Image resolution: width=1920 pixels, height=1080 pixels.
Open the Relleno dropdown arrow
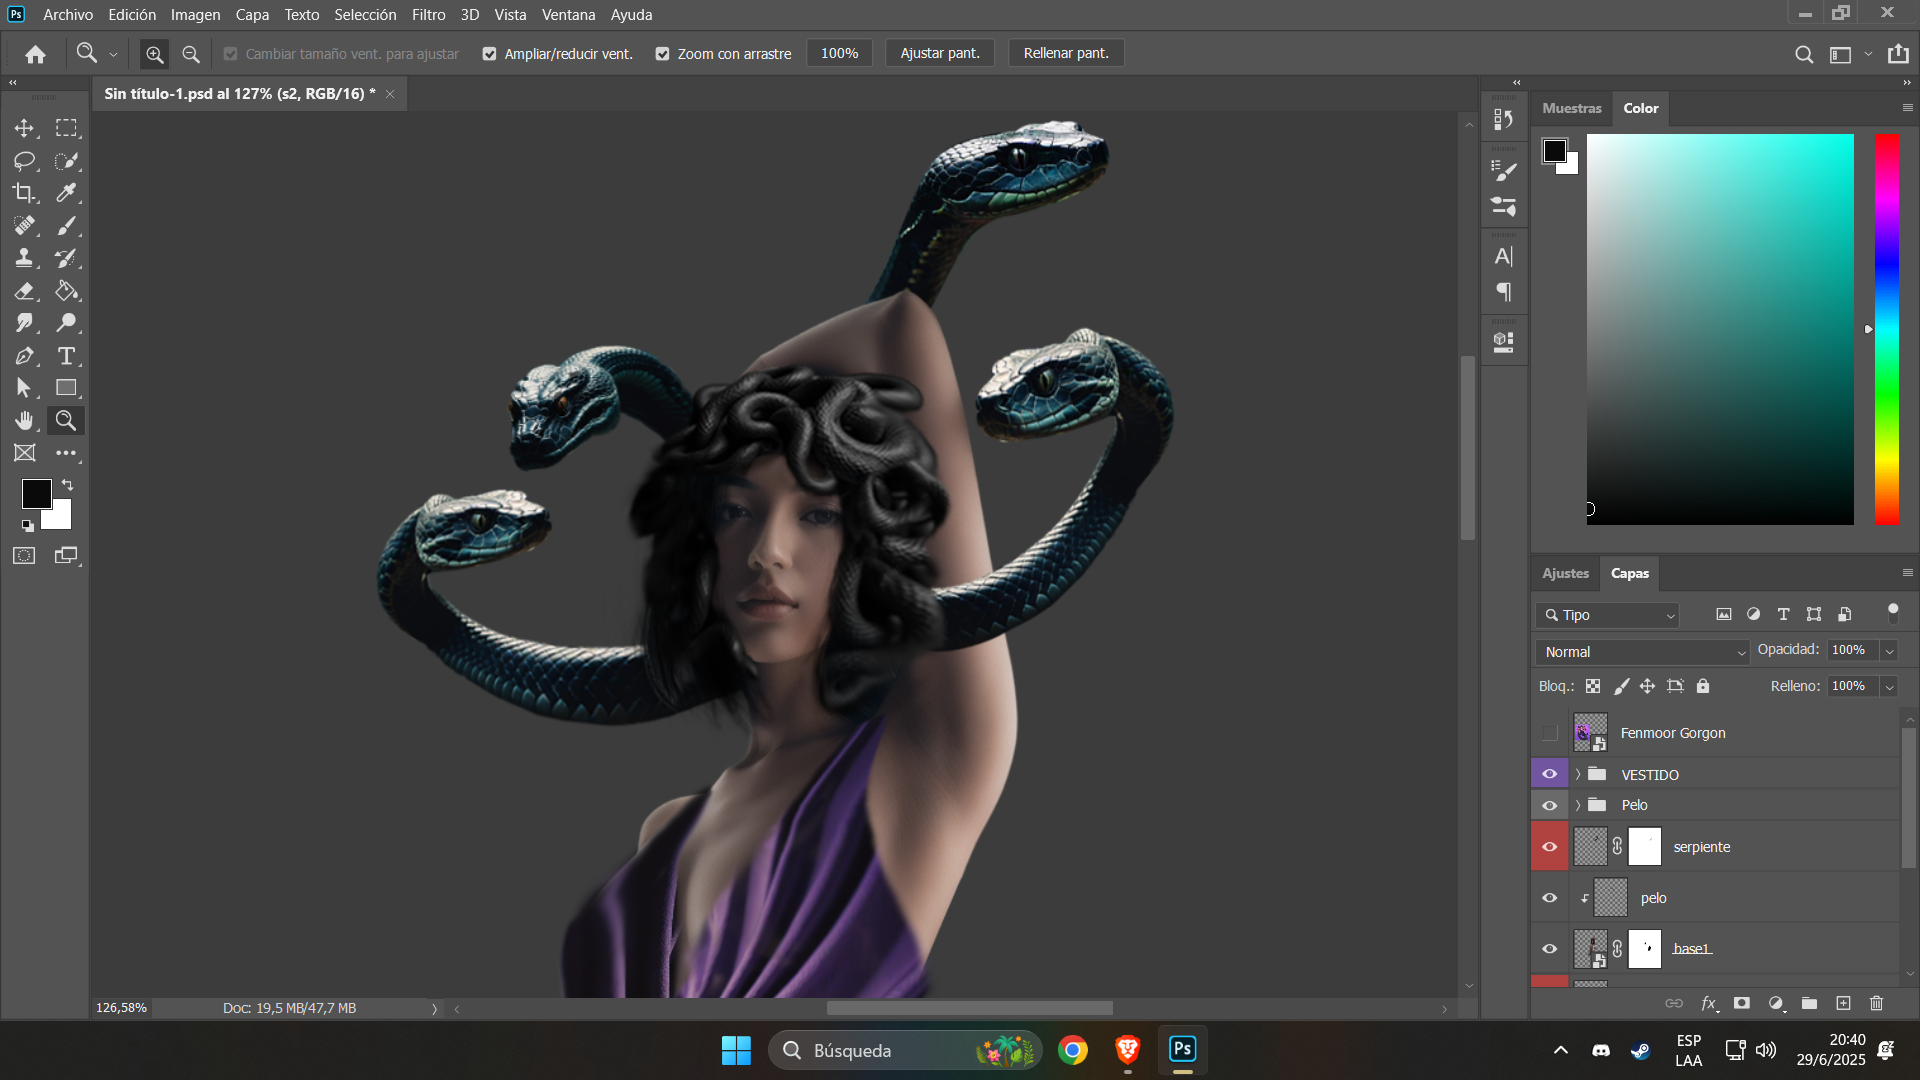1889,687
